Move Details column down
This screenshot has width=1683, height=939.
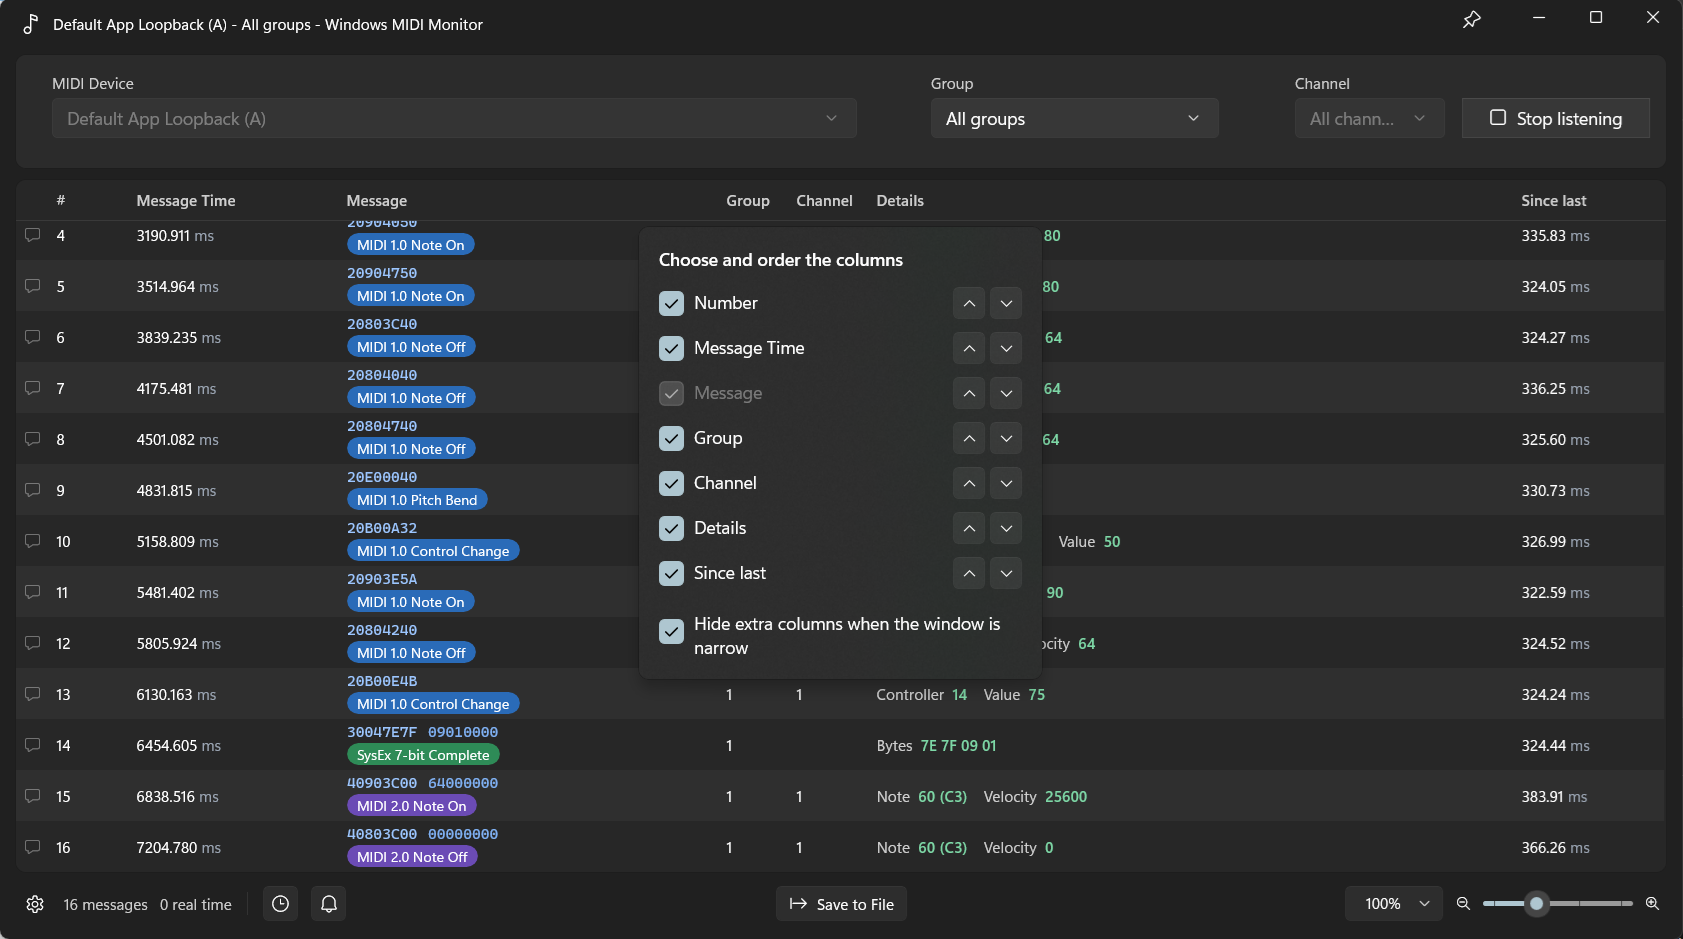coord(1006,528)
